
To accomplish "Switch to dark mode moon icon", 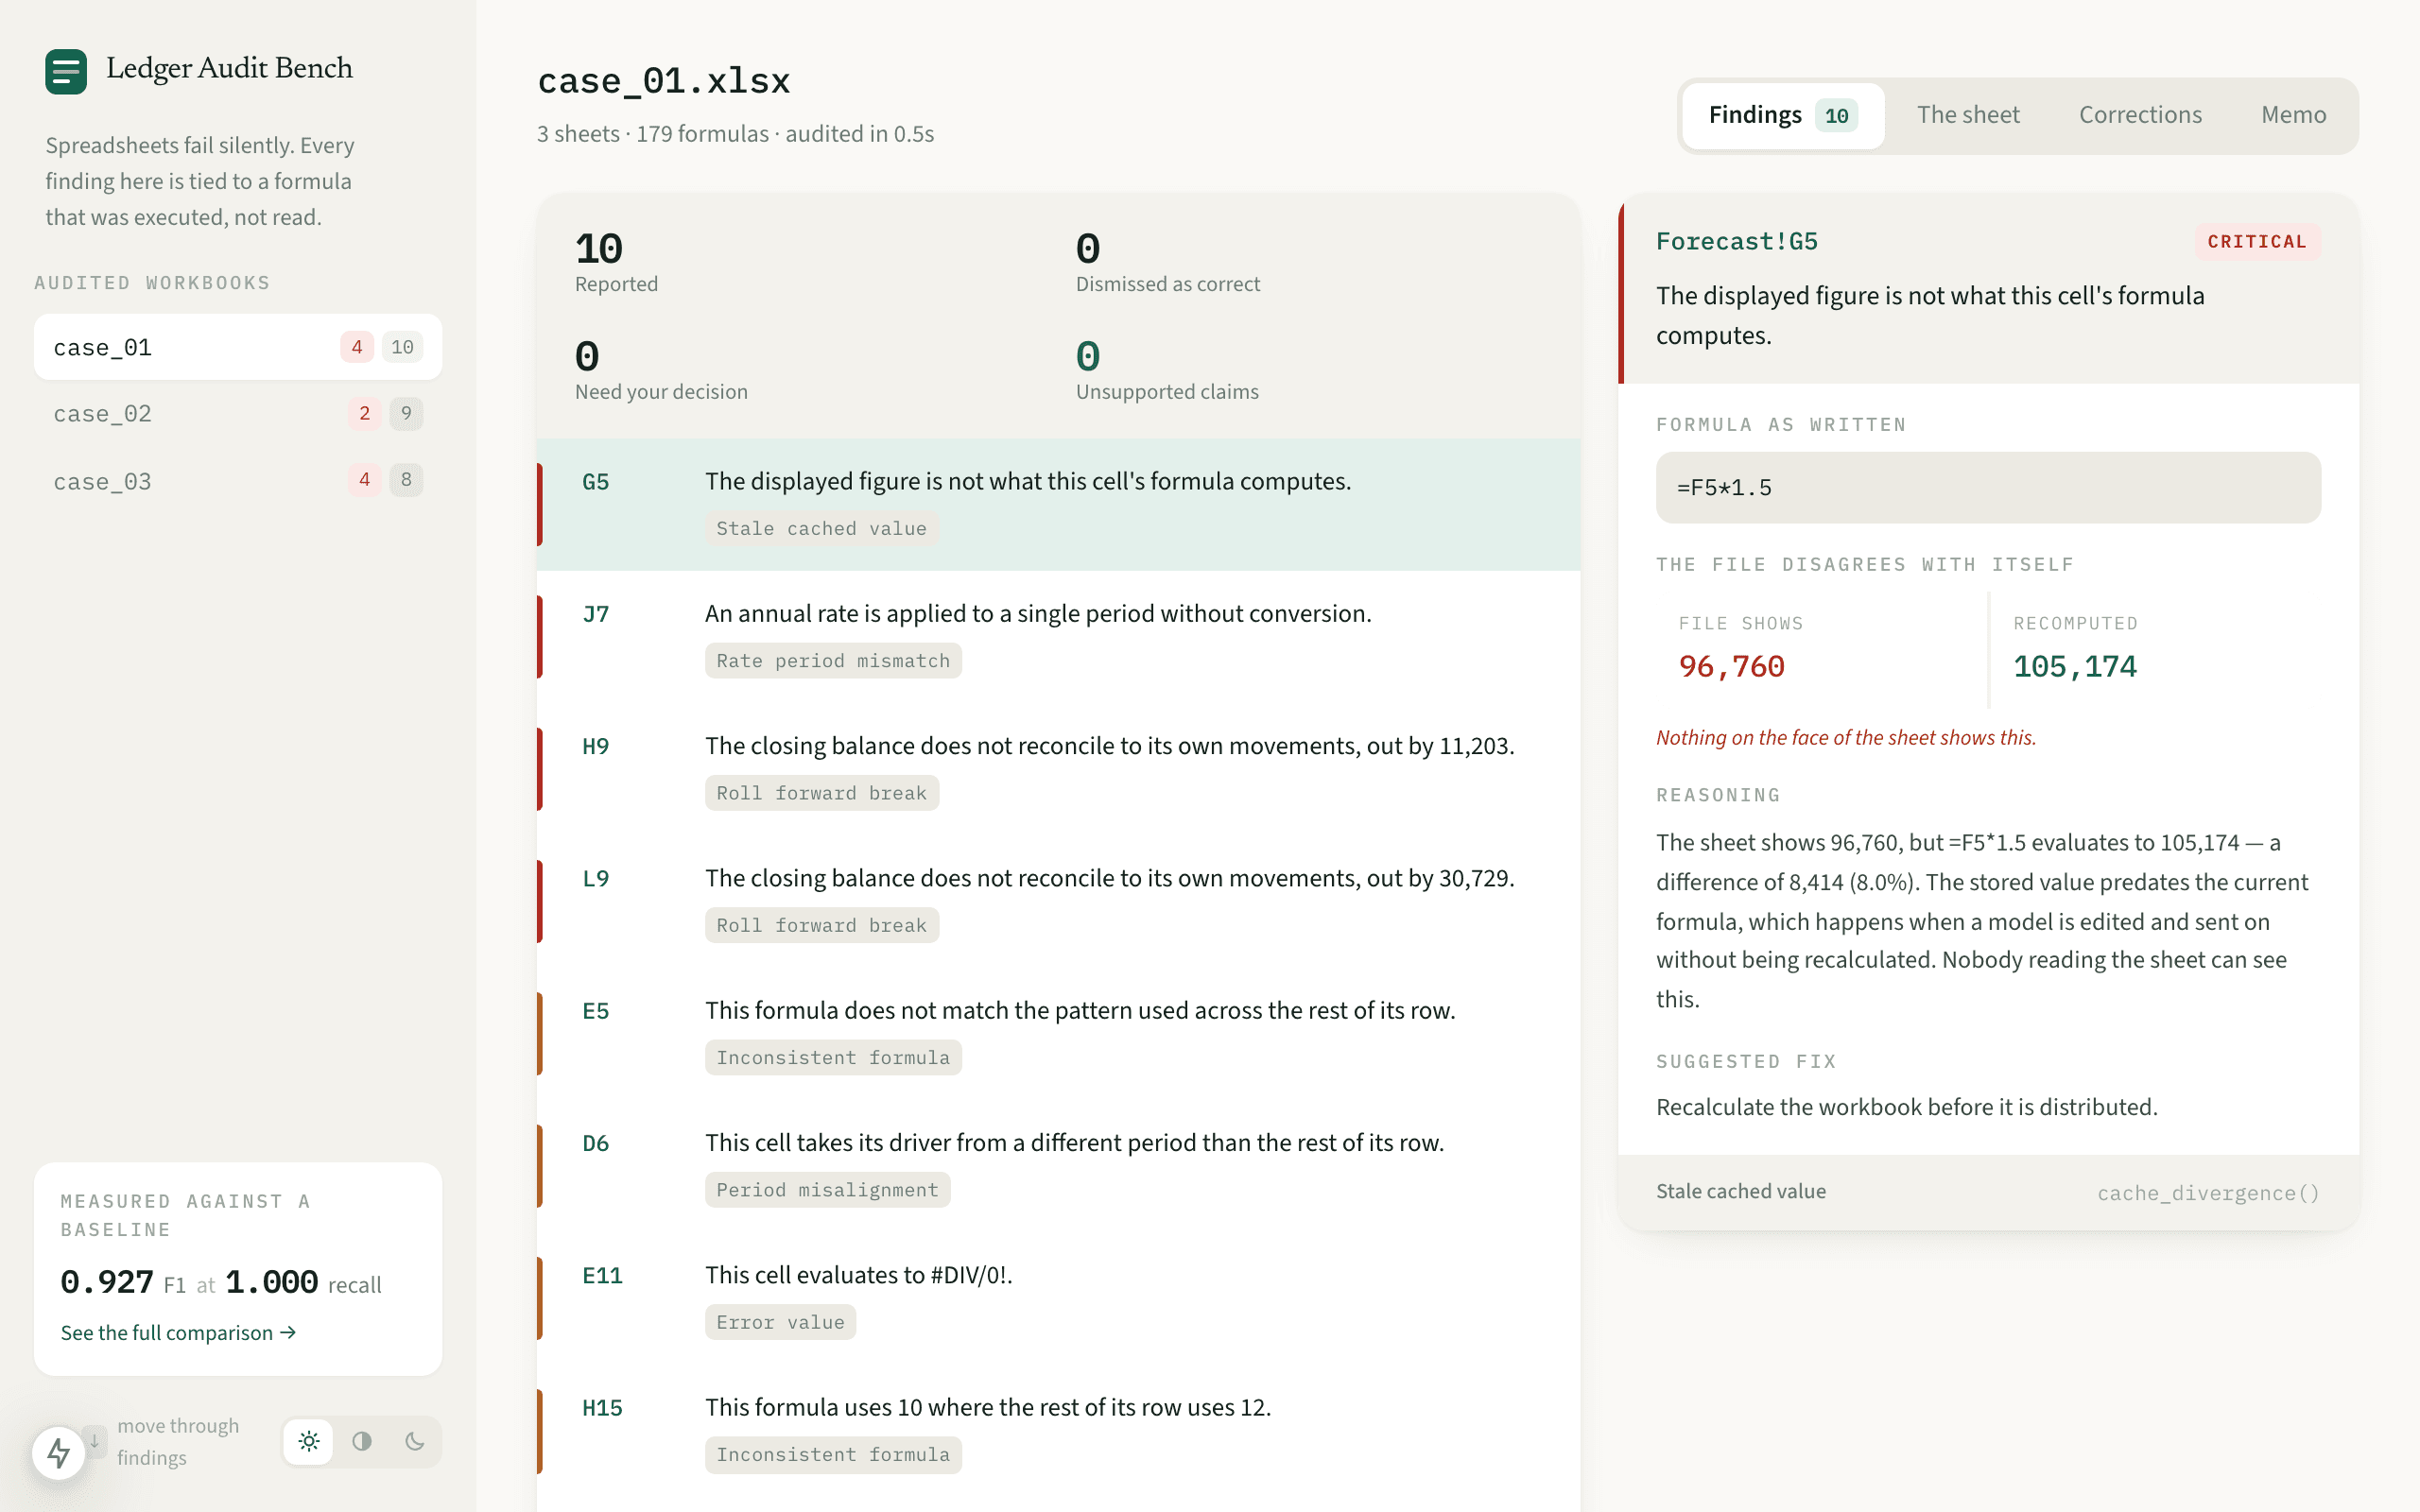I will (x=415, y=1441).
